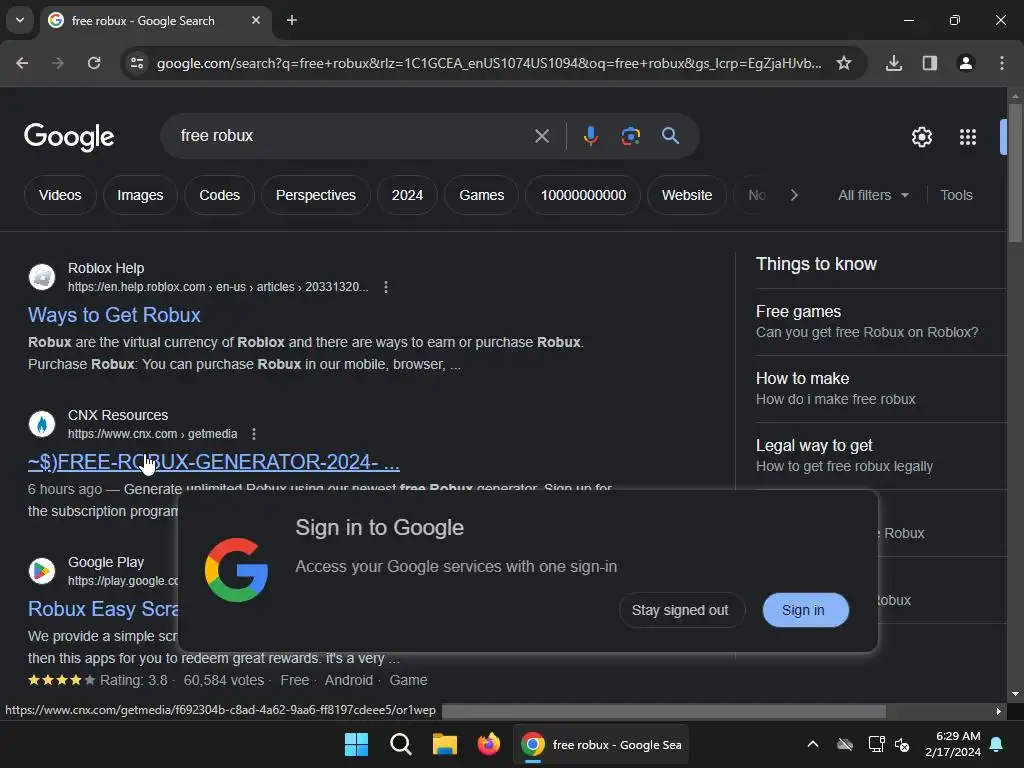This screenshot has width=1024, height=768.
Task: Open the clock showing 6:29 AM
Action: tap(953, 744)
